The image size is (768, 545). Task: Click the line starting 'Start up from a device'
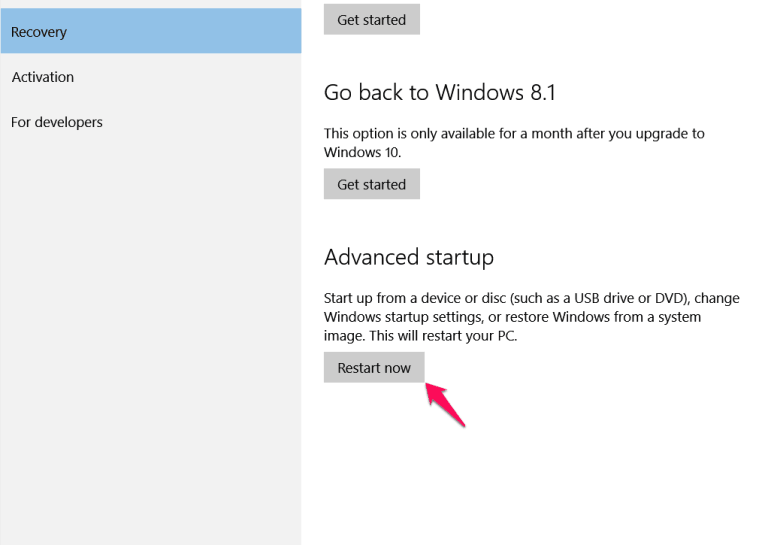pos(531,298)
